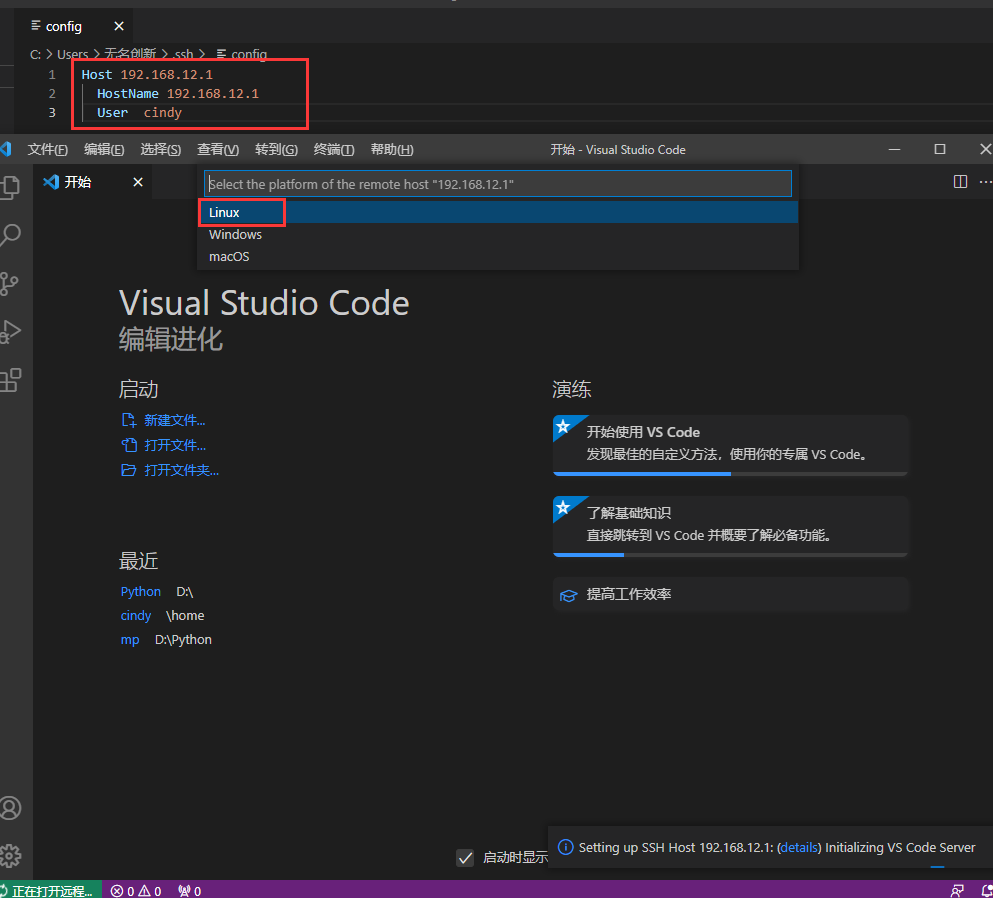Open the 提高工作效率 walkthrough
This screenshot has height=898, width=993.
click(730, 594)
